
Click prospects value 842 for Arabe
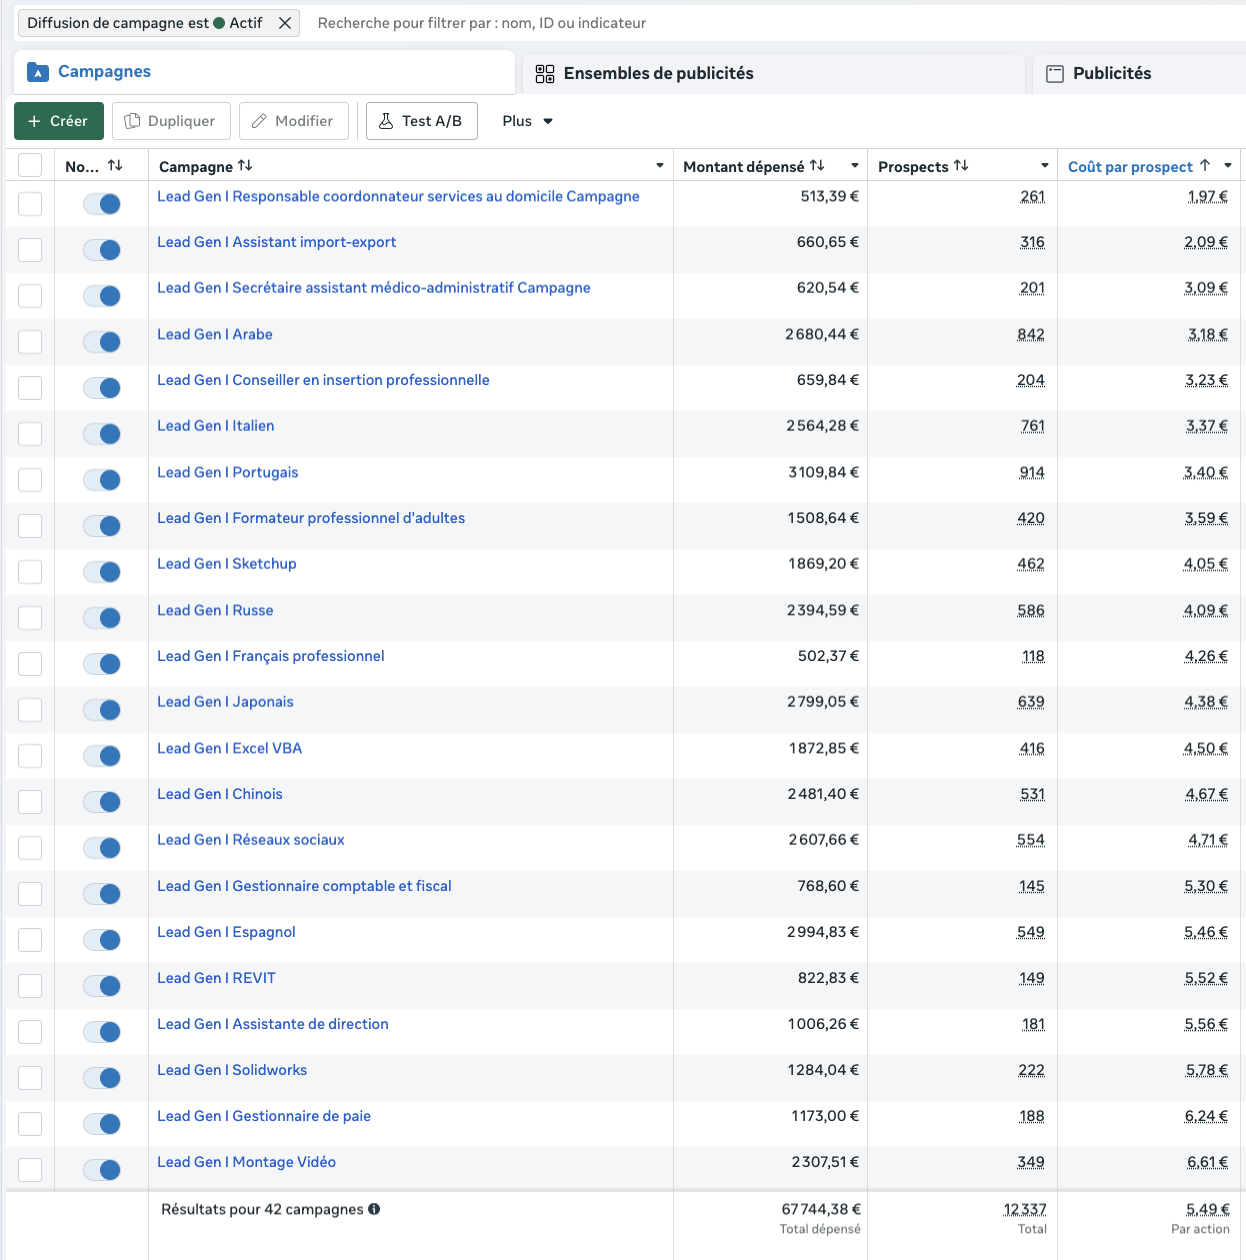[1031, 334]
